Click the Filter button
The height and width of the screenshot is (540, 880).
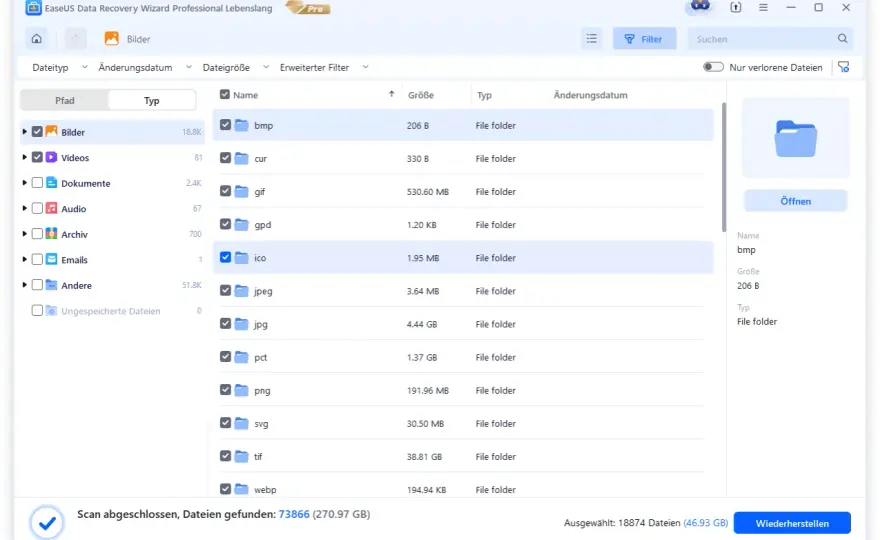click(644, 39)
